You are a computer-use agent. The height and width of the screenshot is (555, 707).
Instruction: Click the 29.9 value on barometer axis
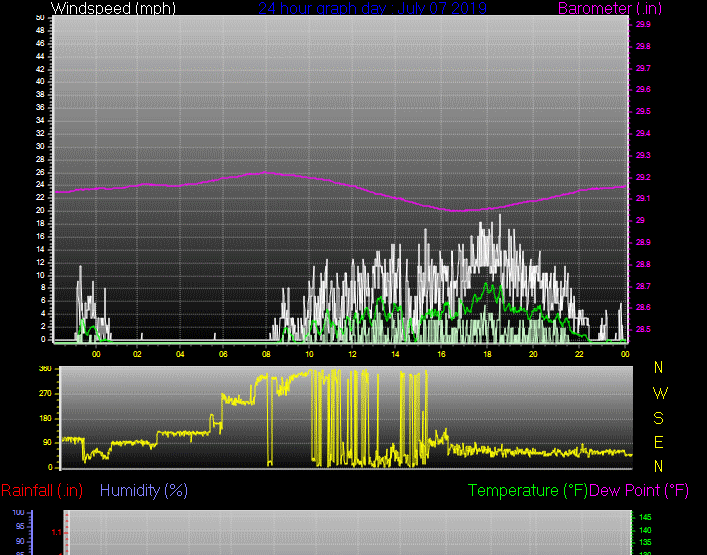[x=642, y=24]
